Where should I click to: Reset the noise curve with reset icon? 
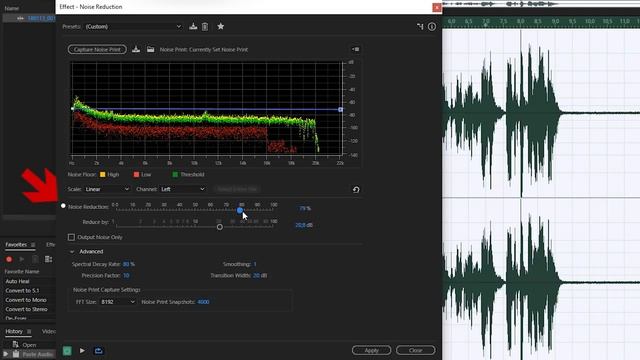[x=356, y=189]
